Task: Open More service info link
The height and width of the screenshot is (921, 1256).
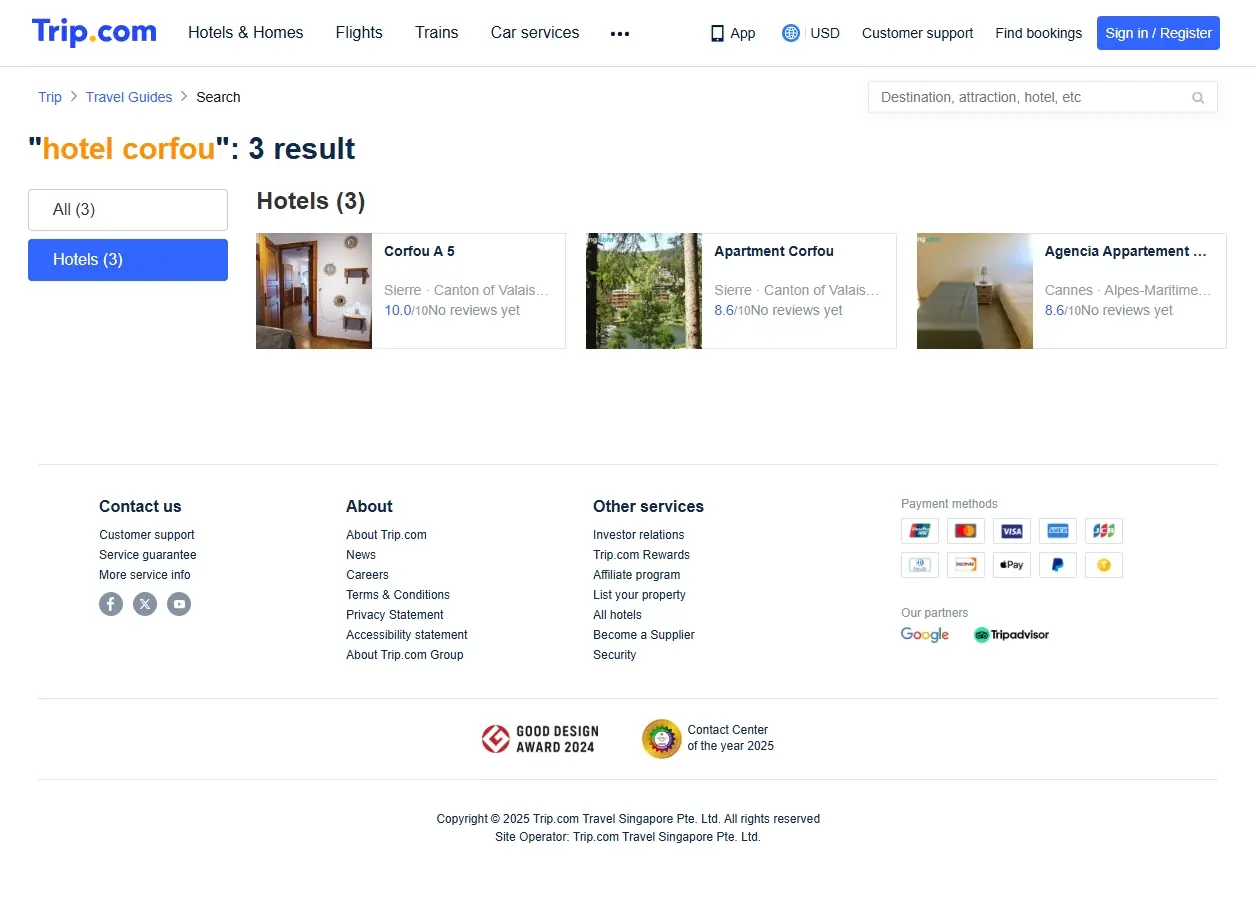Action: (x=145, y=575)
